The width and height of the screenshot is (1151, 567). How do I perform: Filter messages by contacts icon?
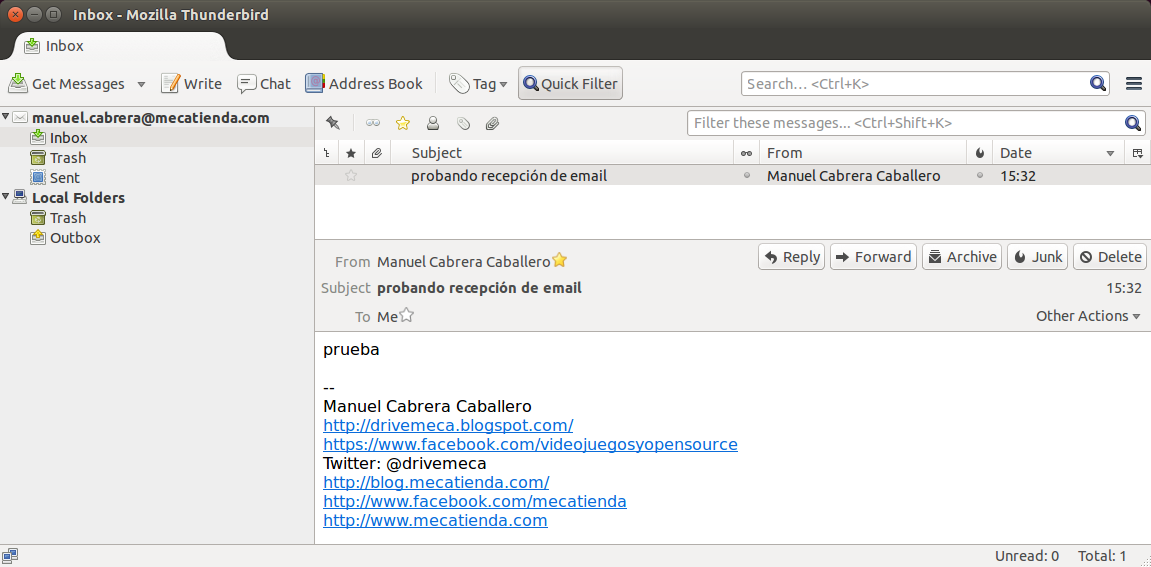[433, 123]
